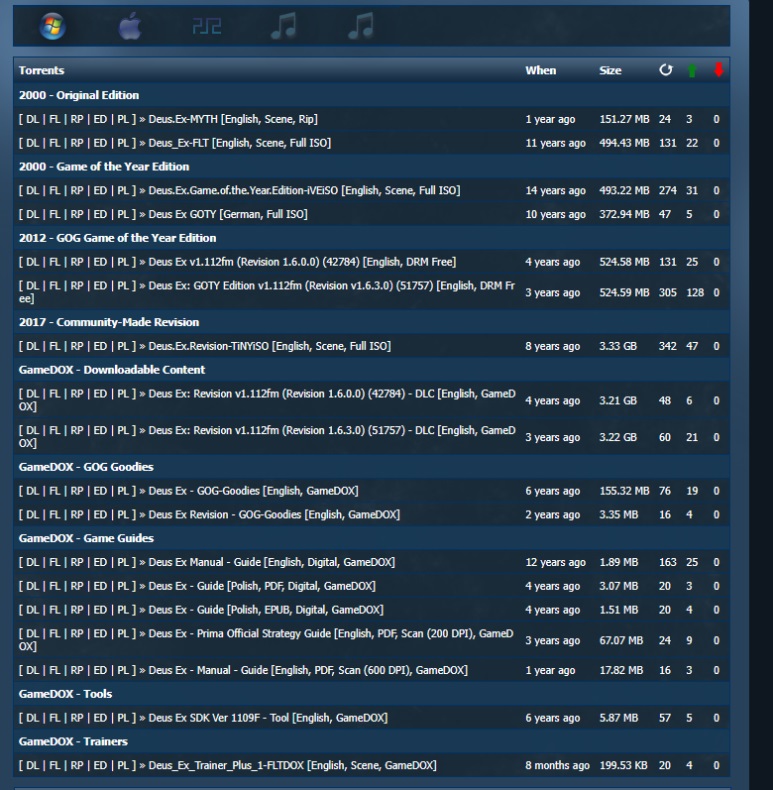Viewport: 773px width, 790px height.
Task: Click PL link for Deus.Ex.Revision-TiNYiSO
Action: 123,346
